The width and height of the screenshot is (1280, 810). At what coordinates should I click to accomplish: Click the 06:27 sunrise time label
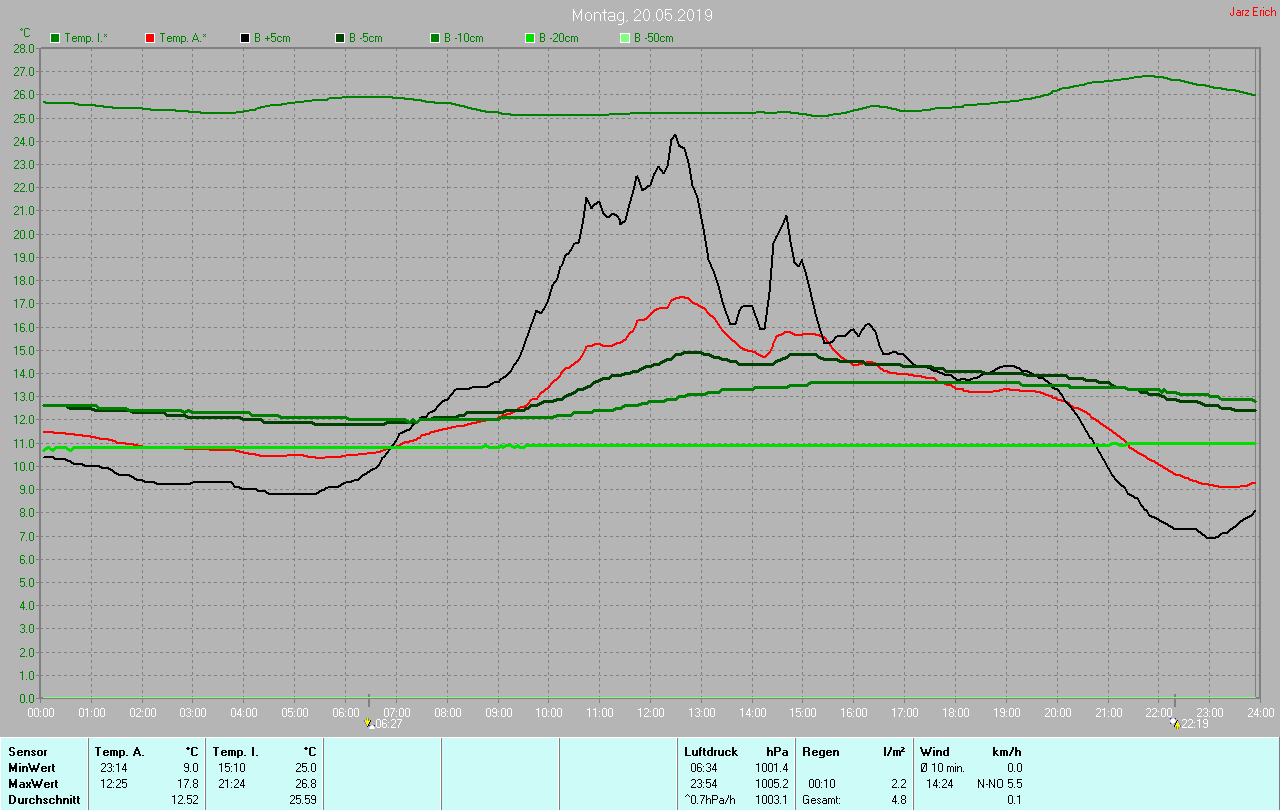click(x=388, y=724)
